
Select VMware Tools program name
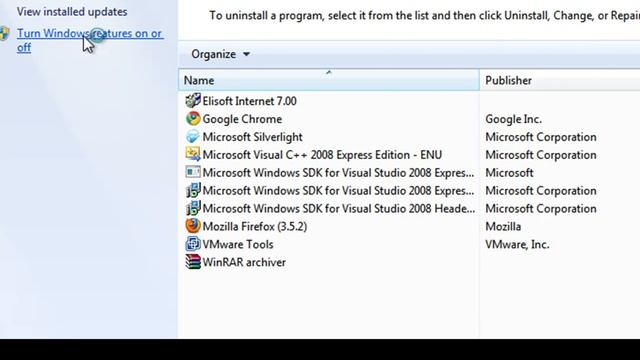[x=238, y=244]
